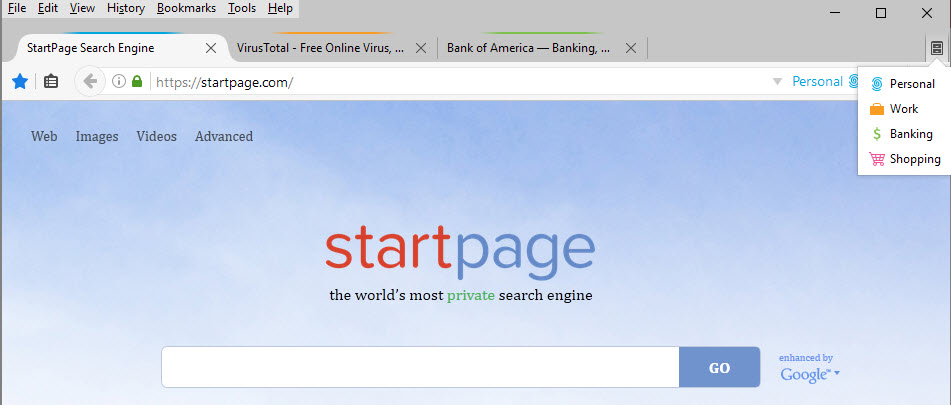Click the Advanced search link
Viewport: 951px width, 405px height.
click(224, 136)
